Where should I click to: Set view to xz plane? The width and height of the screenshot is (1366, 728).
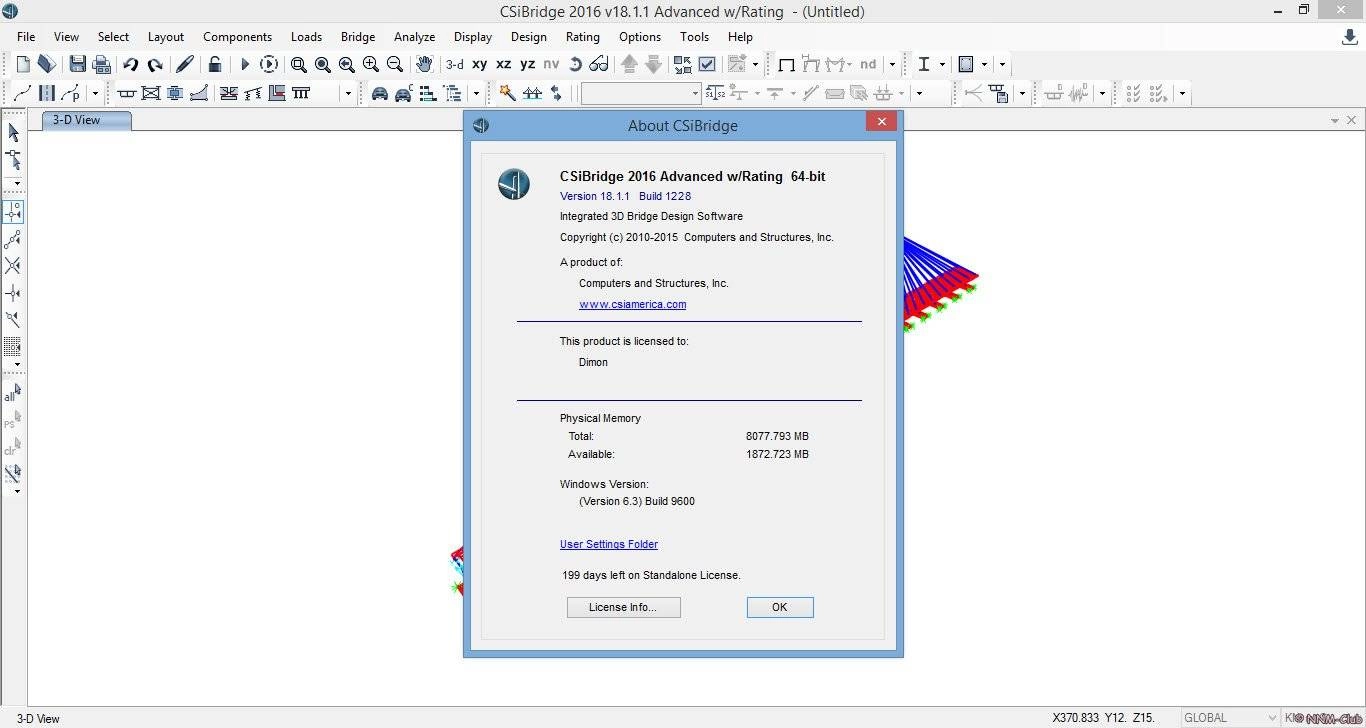(x=503, y=64)
